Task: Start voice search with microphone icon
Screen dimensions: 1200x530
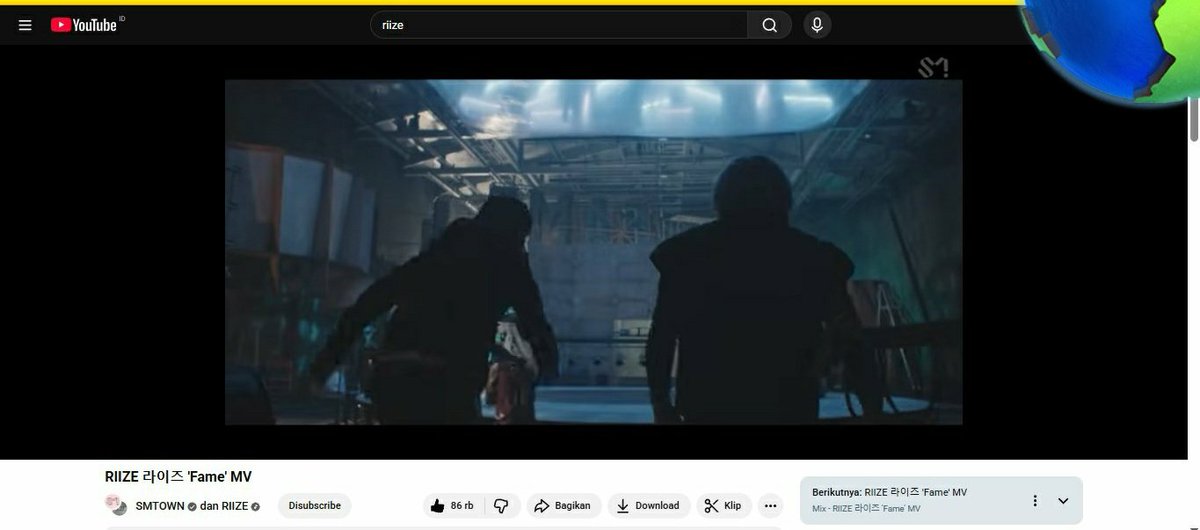Action: pyautogui.click(x=817, y=25)
